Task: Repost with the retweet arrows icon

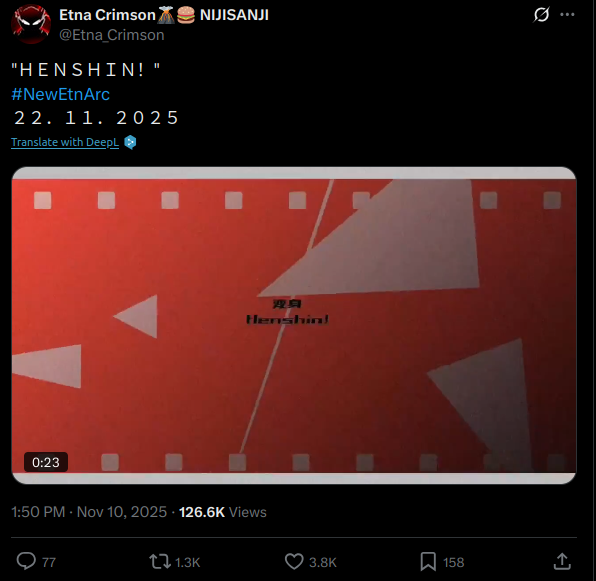Action: 160,562
